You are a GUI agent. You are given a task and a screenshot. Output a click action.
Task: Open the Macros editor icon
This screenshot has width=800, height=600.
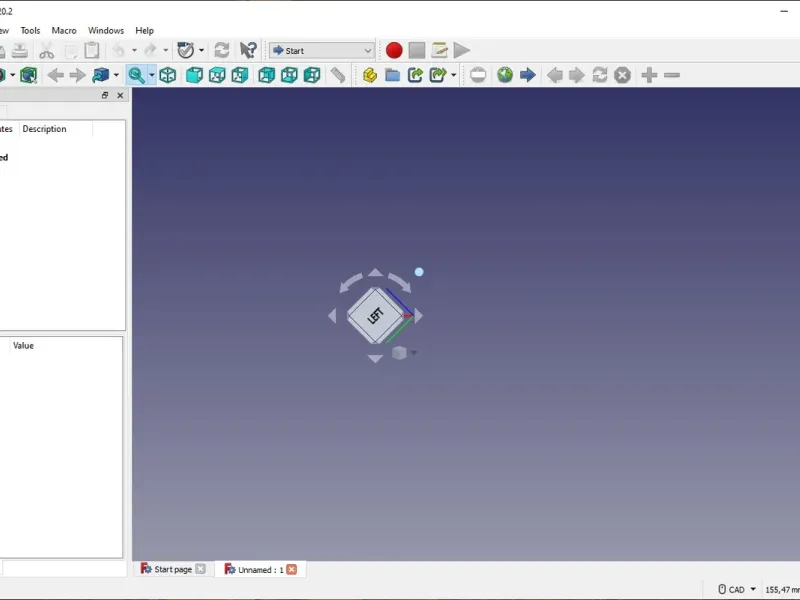439,51
